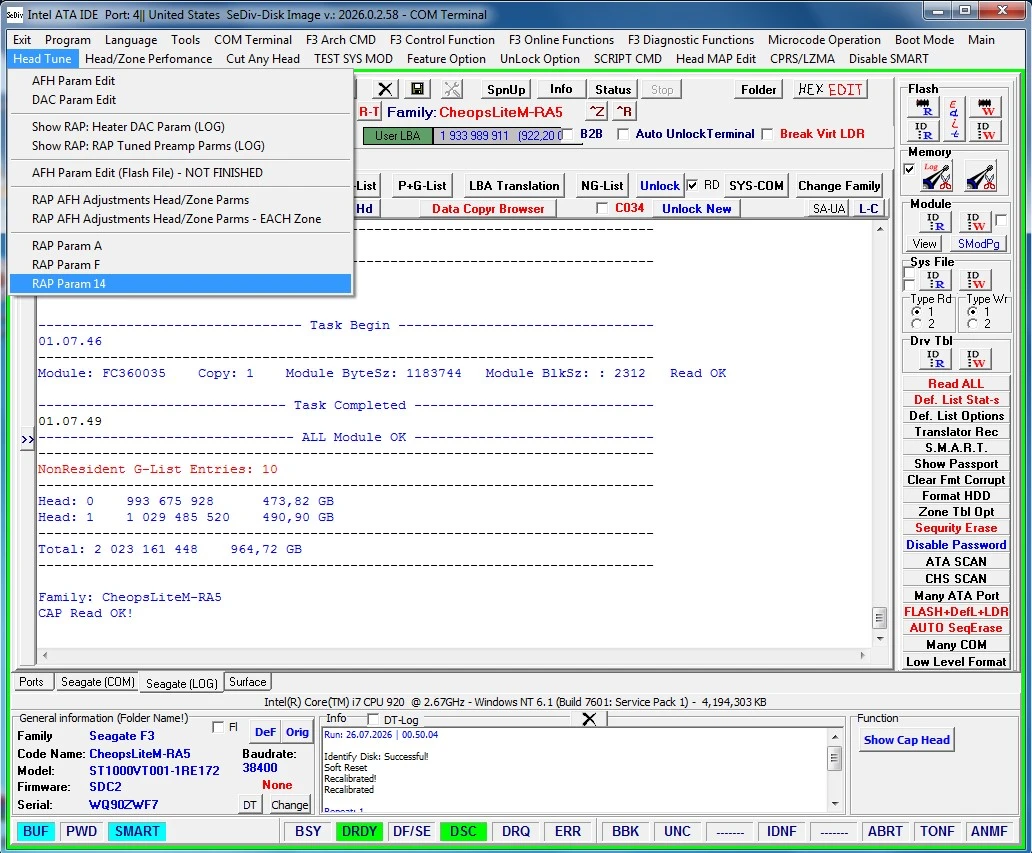Click the DRDY status indicator
This screenshot has width=1032, height=853.
point(359,831)
